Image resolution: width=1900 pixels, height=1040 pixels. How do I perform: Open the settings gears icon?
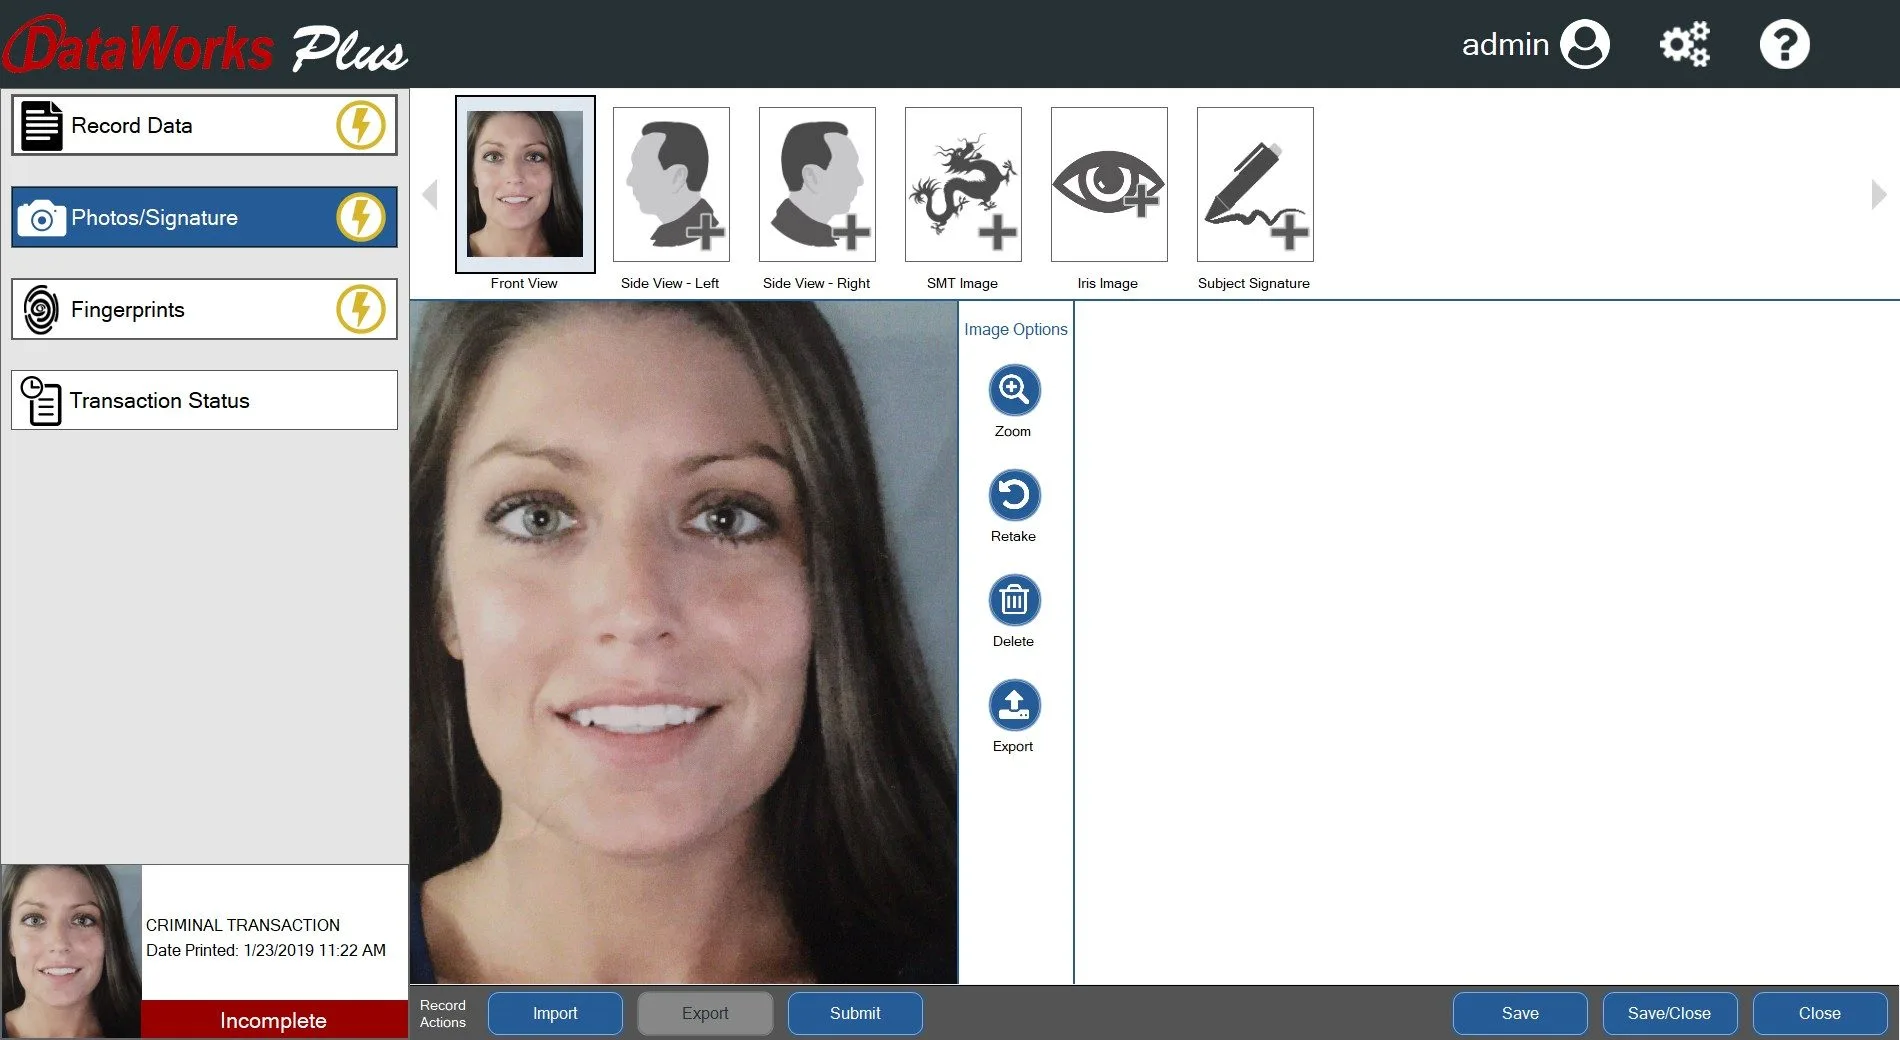[x=1685, y=45]
